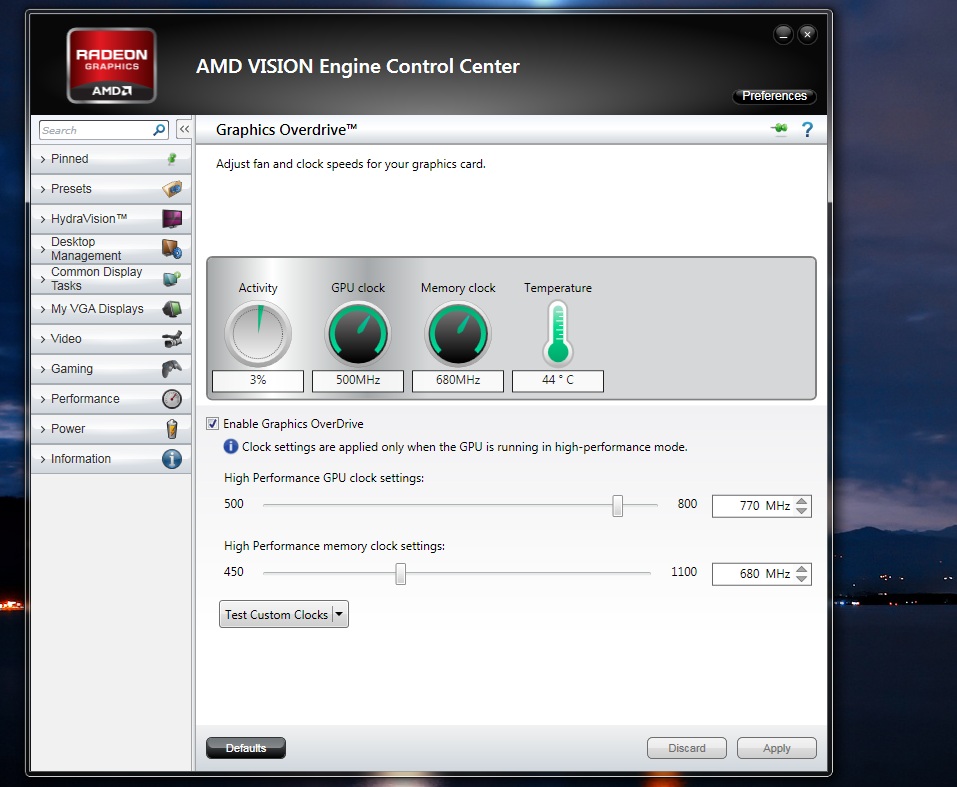Viewport: 957px width, 787px height.
Task: Click the Radeon Graphics AMD logo
Action: point(112,65)
